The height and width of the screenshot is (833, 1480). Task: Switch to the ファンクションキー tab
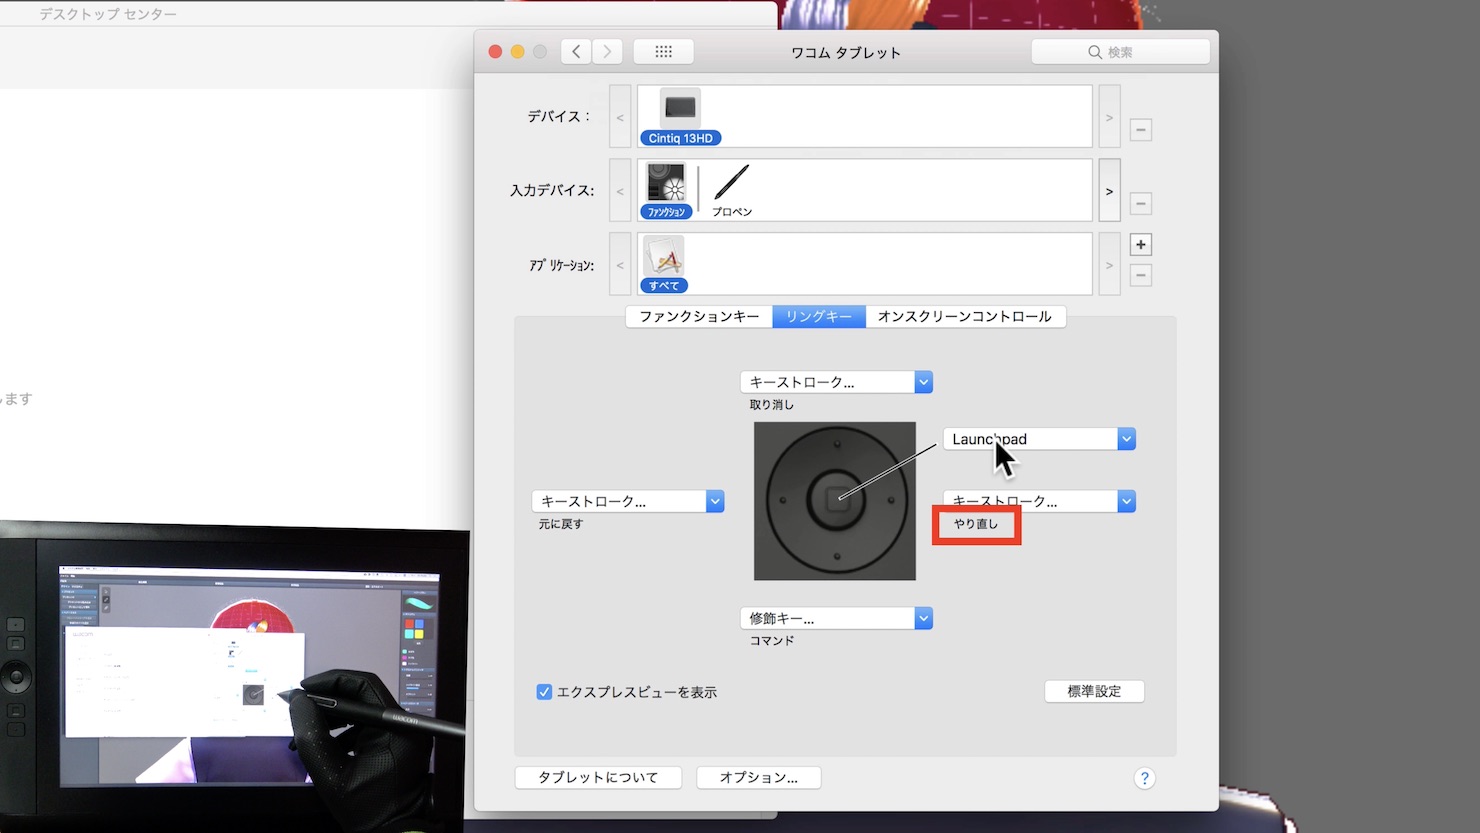tap(699, 316)
